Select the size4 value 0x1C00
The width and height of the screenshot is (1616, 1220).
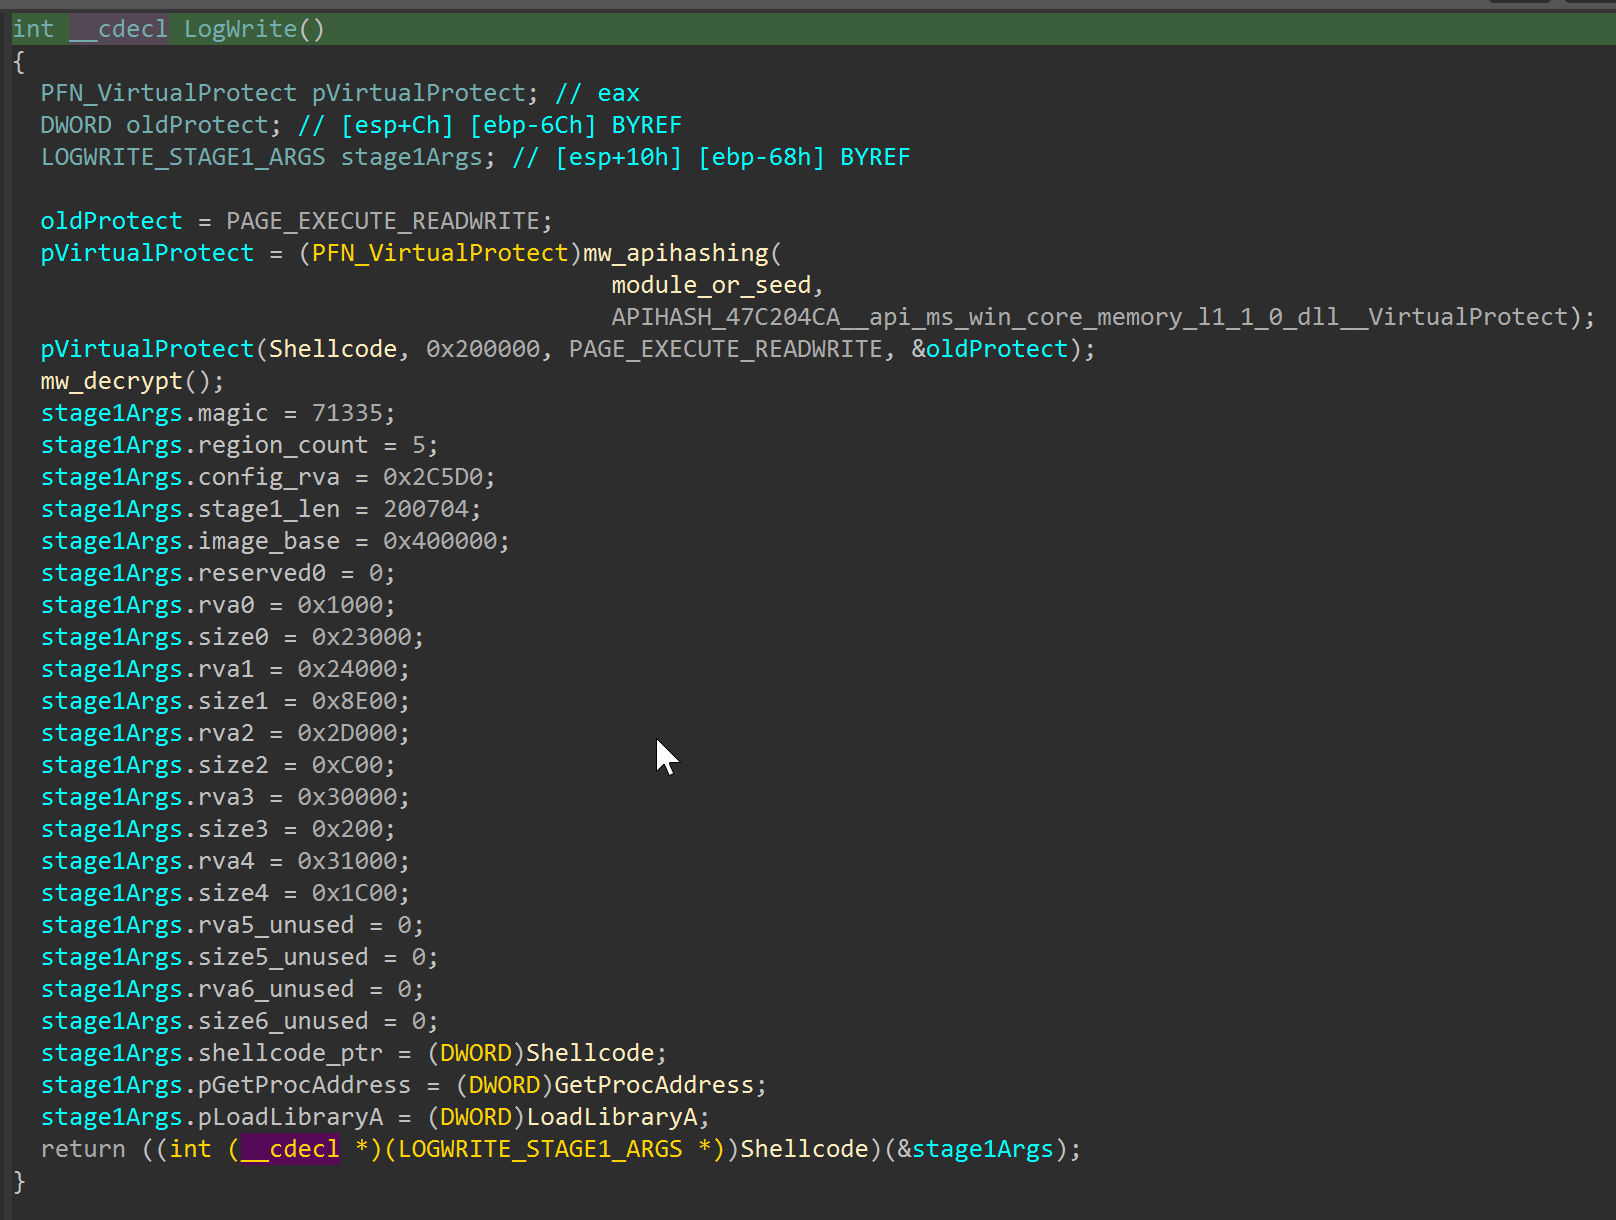click(x=354, y=893)
